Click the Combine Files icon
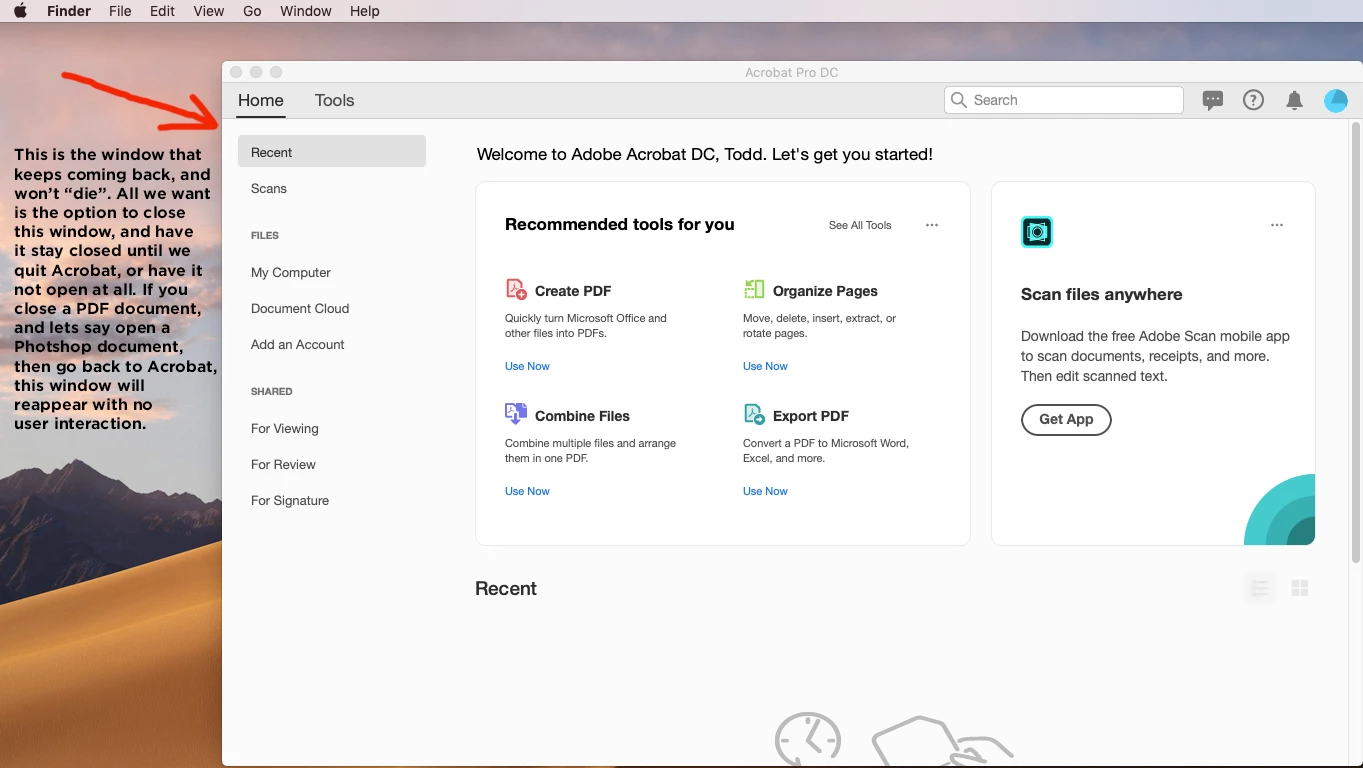1363x768 pixels. (516, 415)
